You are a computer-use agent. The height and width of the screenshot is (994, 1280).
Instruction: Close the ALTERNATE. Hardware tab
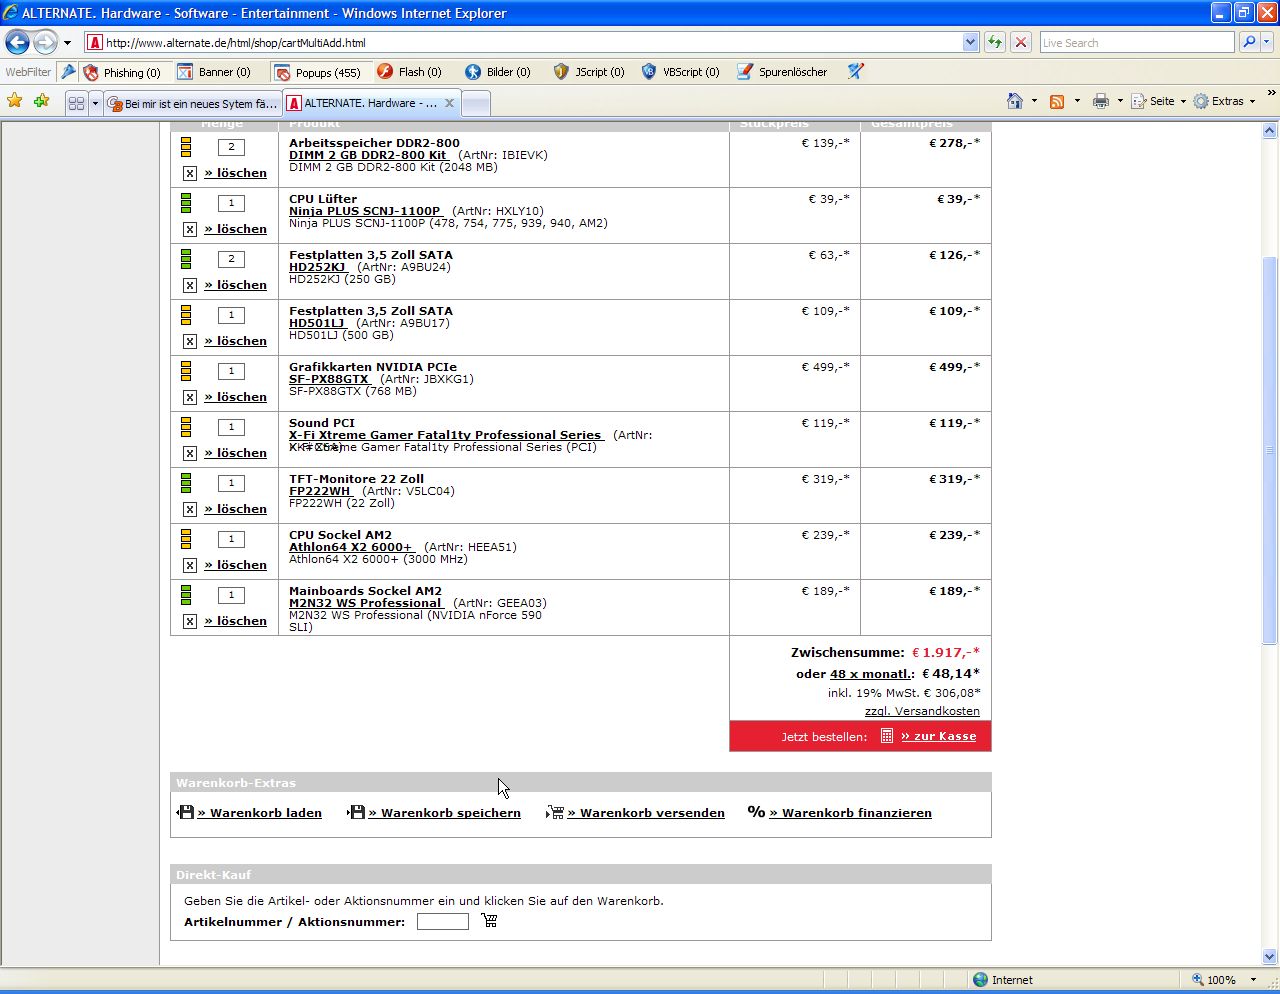point(449,103)
